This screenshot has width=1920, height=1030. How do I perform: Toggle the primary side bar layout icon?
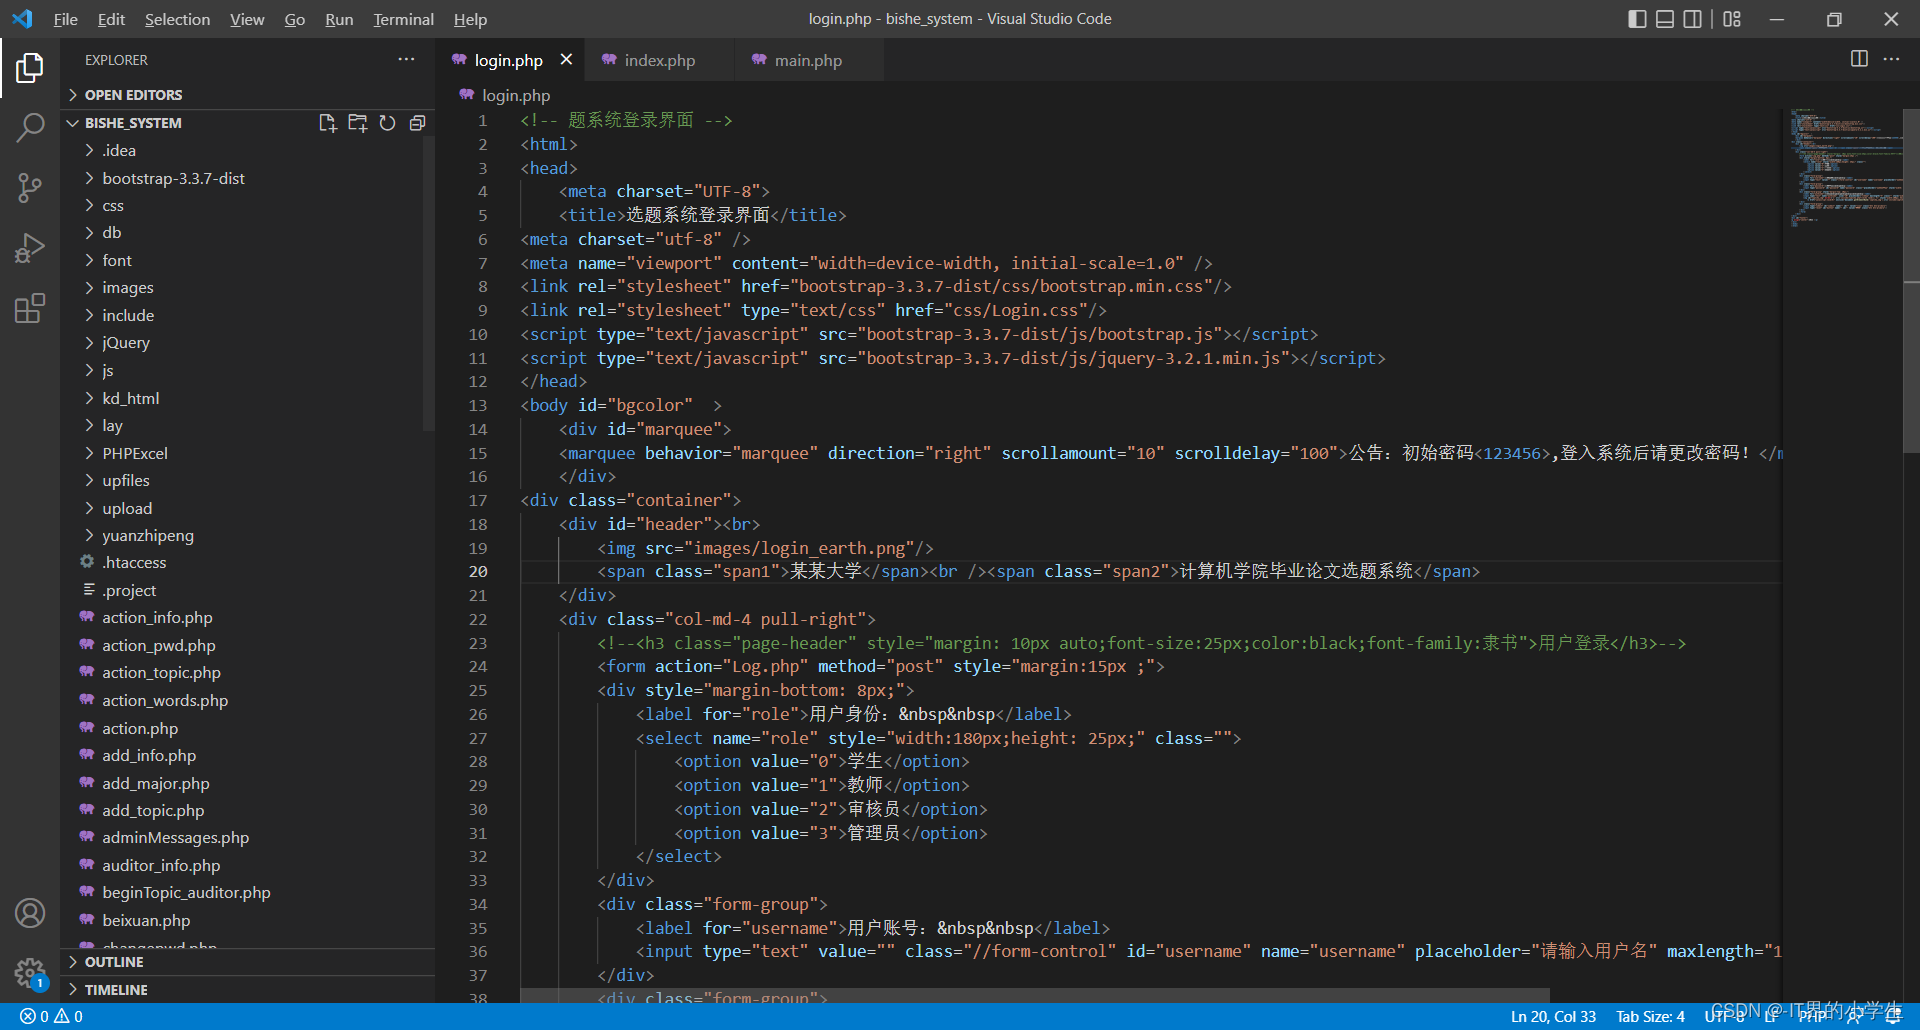click(x=1637, y=19)
